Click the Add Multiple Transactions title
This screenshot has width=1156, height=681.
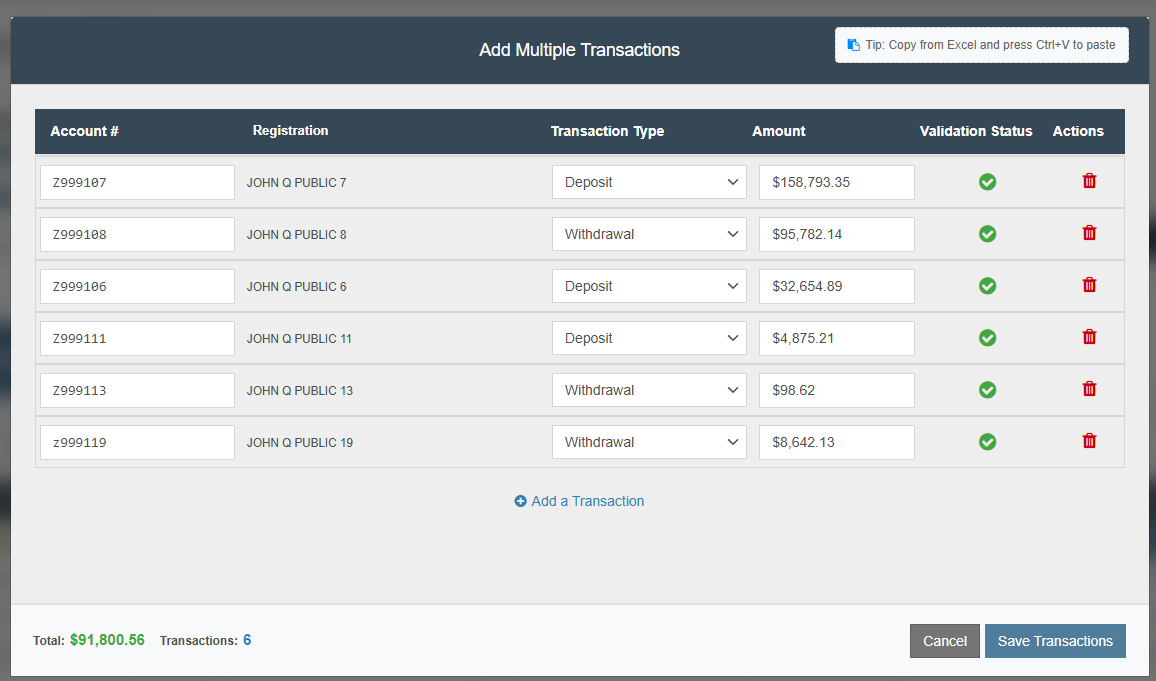[x=579, y=50]
